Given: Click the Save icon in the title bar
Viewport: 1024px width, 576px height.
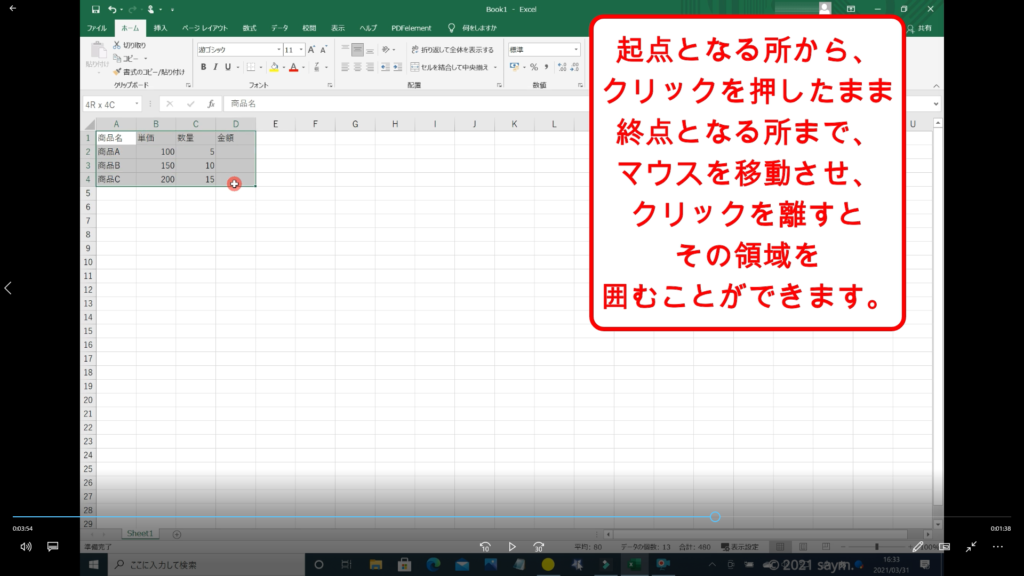Looking at the screenshot, I should [95, 9].
